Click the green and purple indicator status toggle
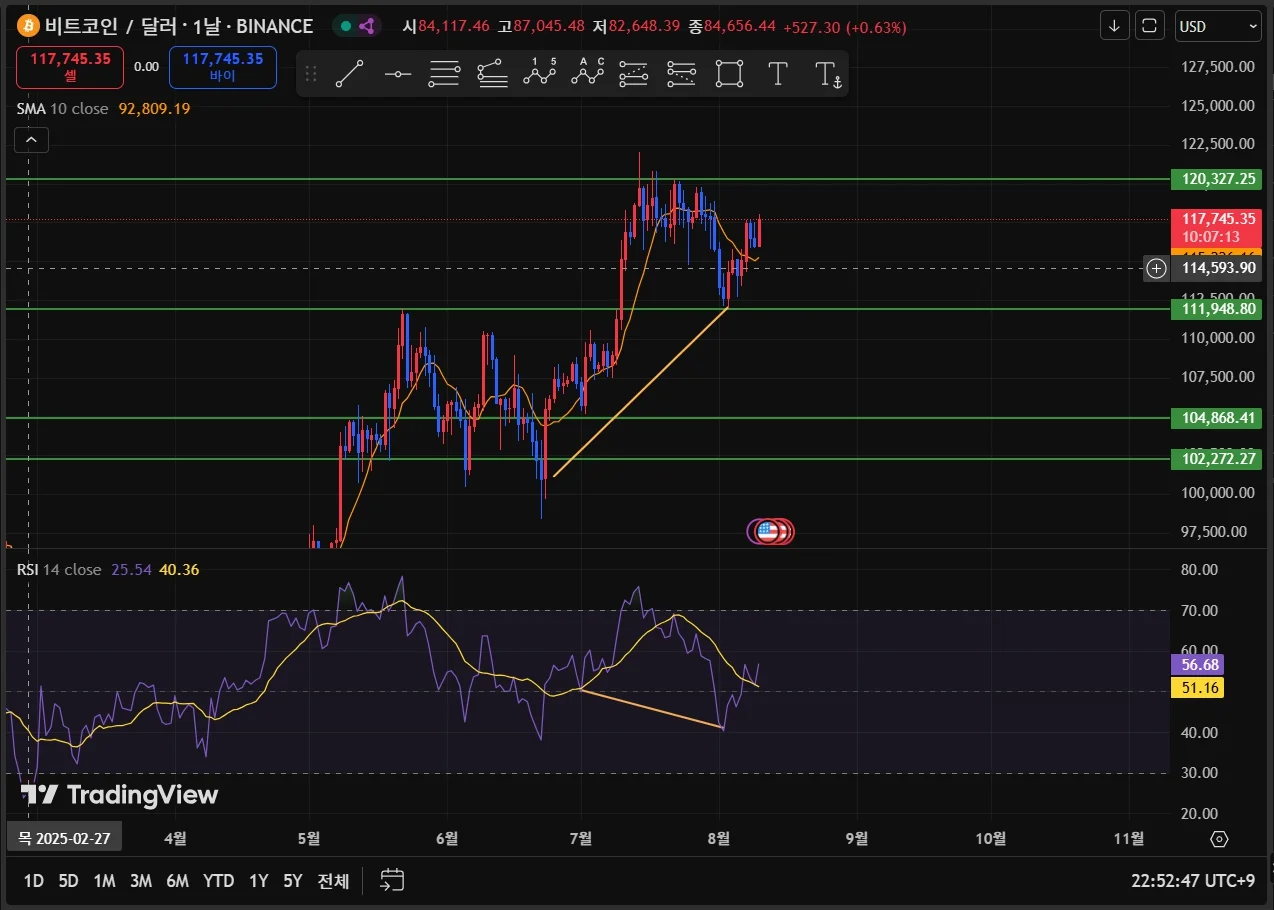This screenshot has height=910, width=1274. [356, 27]
